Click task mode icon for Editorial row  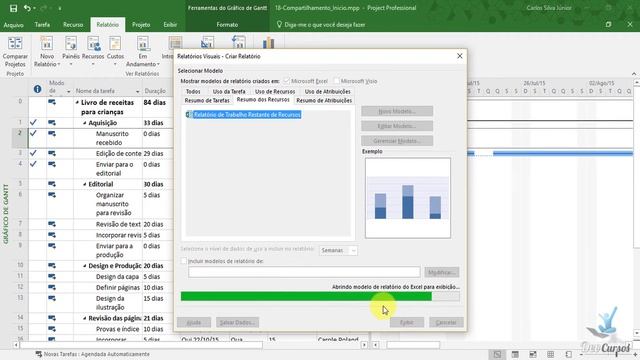(52, 184)
